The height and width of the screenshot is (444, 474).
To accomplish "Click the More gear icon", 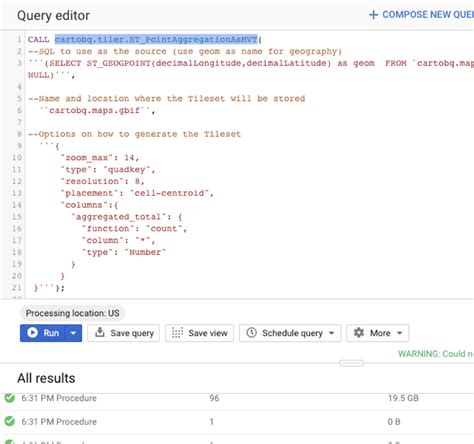I will click(x=359, y=332).
